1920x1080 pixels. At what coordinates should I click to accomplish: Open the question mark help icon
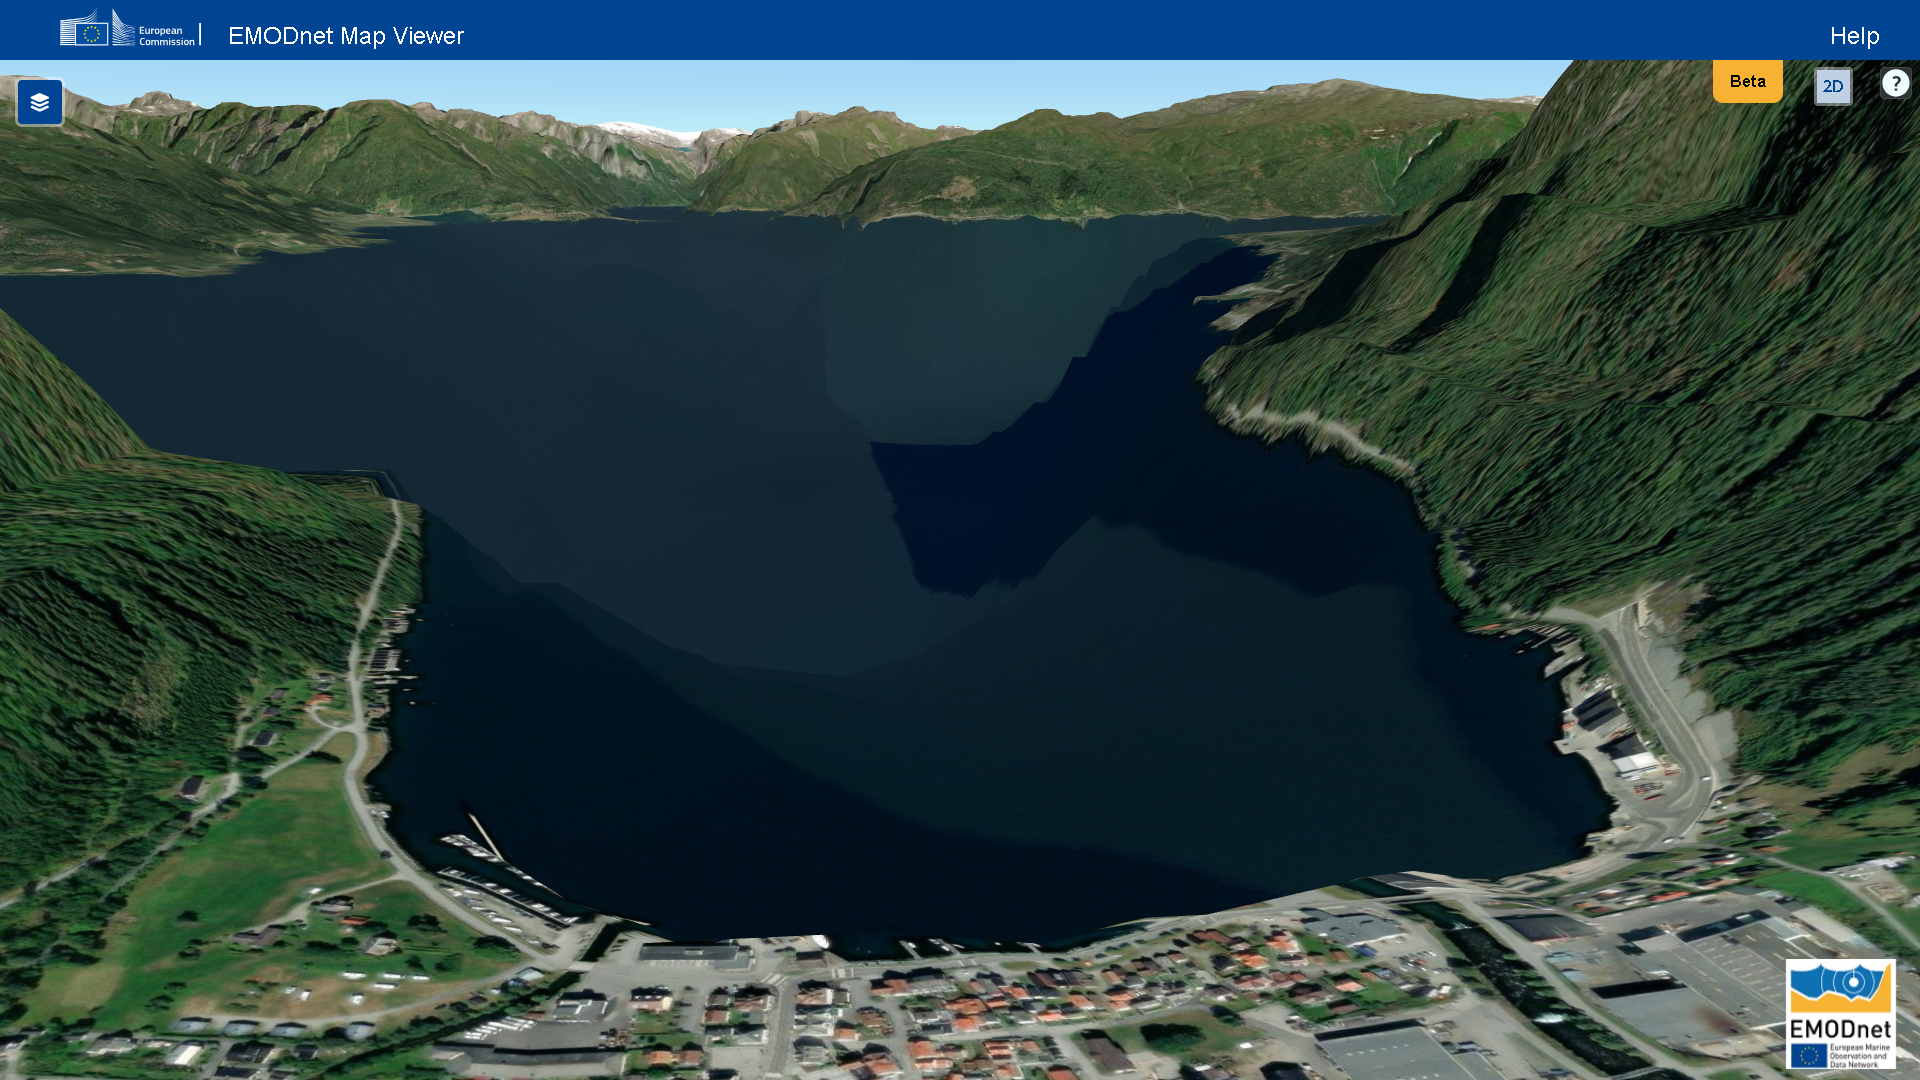[1895, 83]
